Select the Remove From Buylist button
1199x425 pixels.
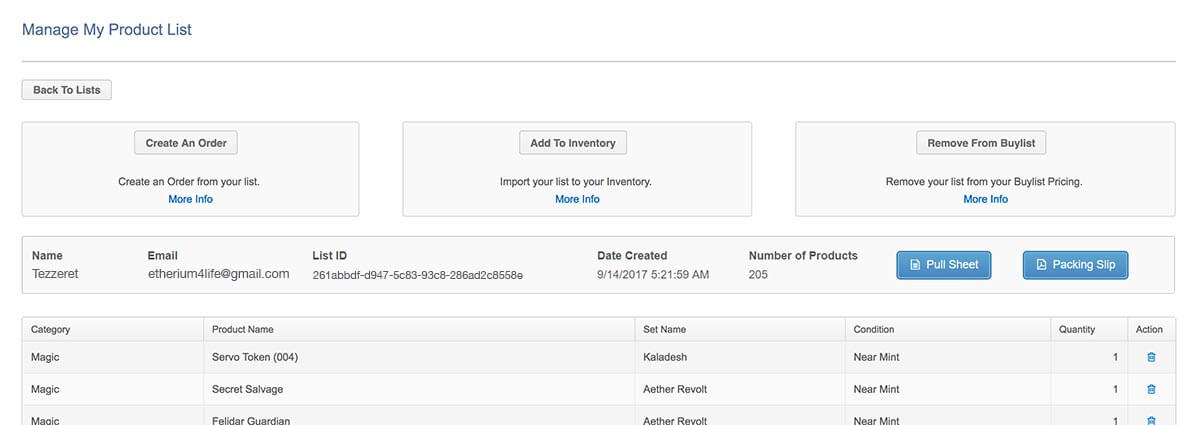[981, 143]
